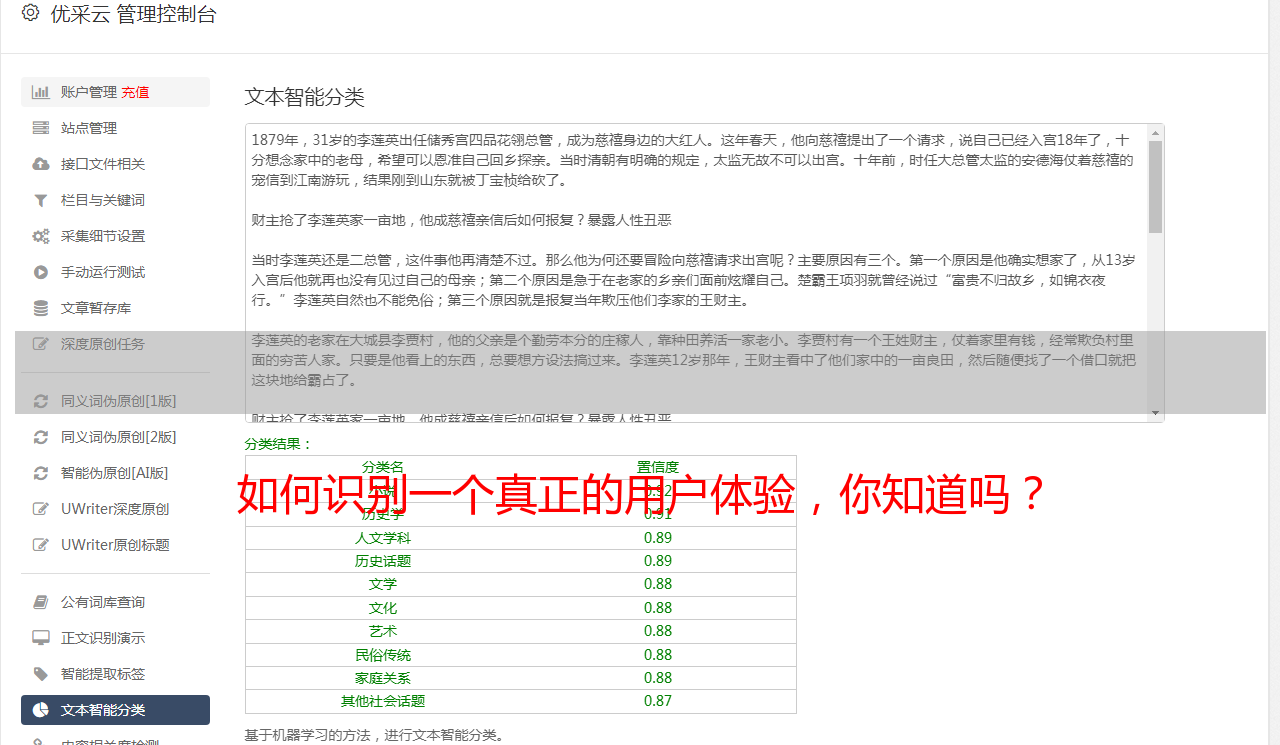Click the 分类结果： label
Screen dimensions: 1280x745
click(279, 444)
